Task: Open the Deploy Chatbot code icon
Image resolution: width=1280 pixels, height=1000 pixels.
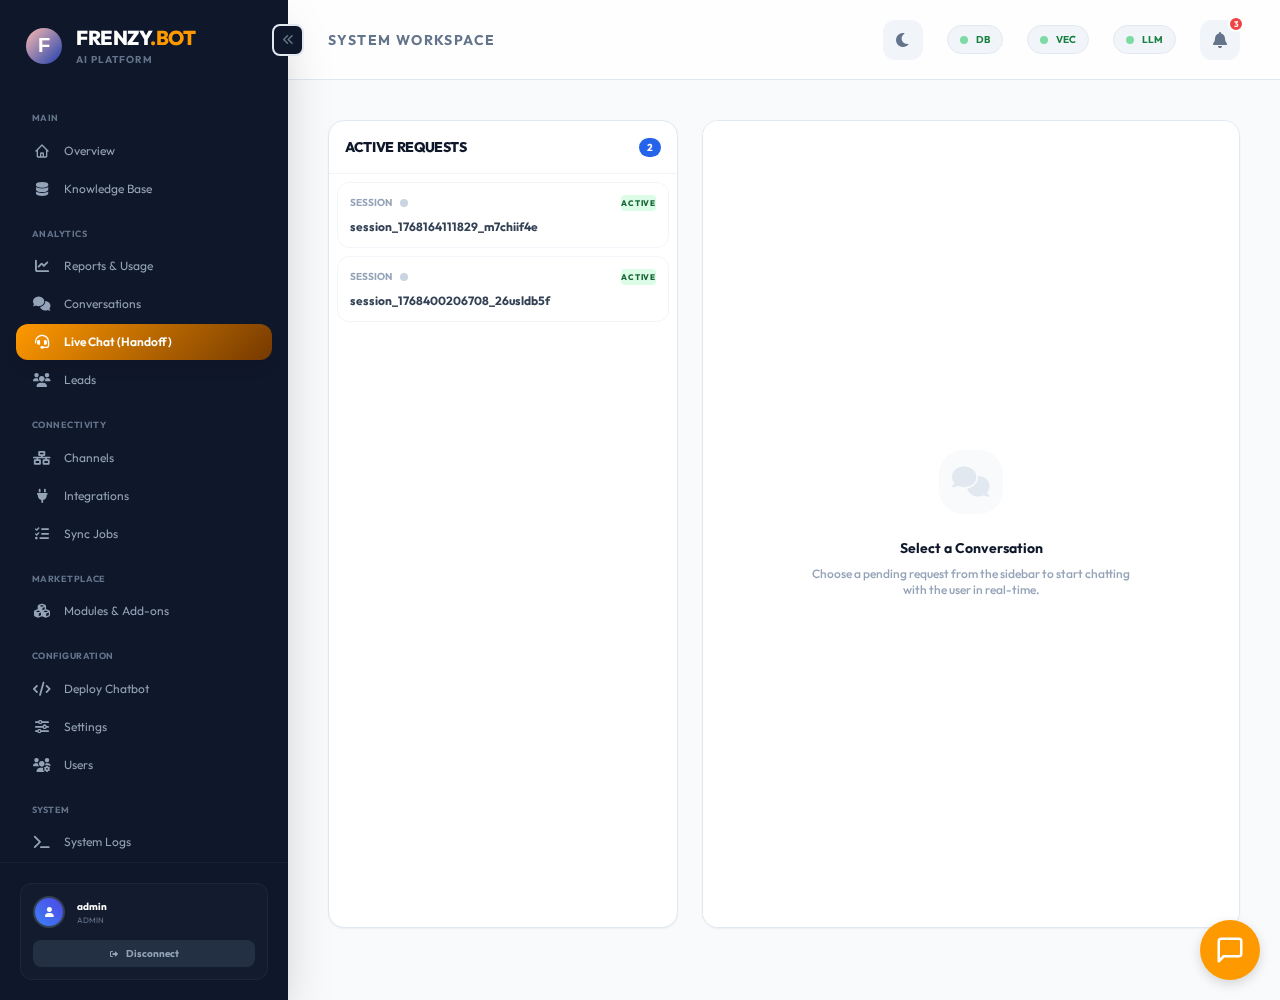Action: [x=41, y=689]
